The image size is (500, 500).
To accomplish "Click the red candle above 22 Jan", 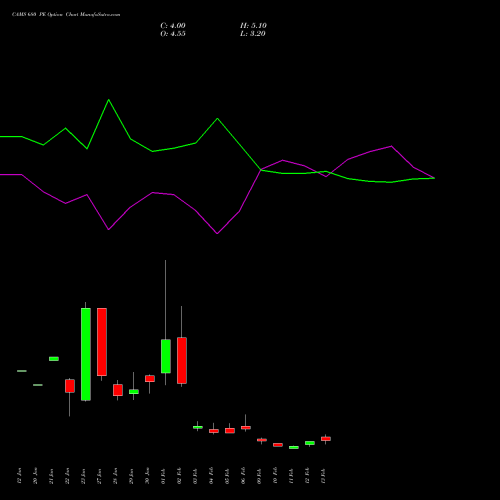I will tap(70, 386).
